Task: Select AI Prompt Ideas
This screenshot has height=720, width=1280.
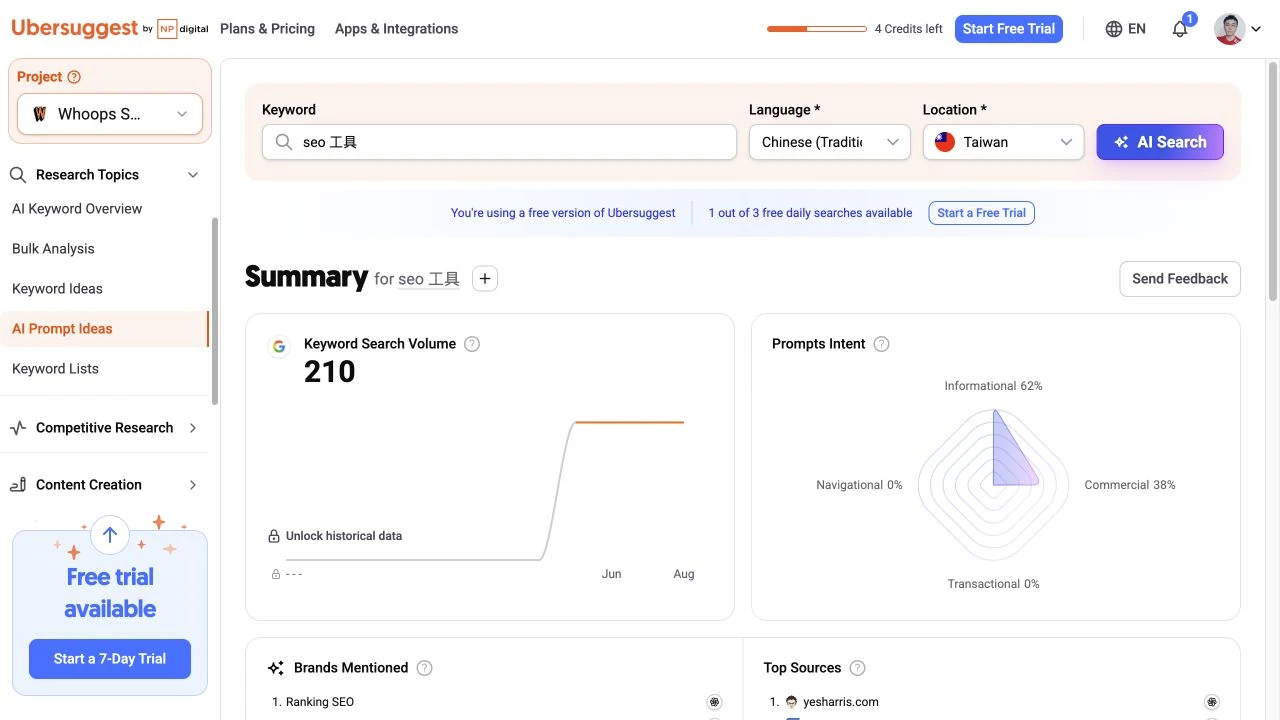Action: 105,329
